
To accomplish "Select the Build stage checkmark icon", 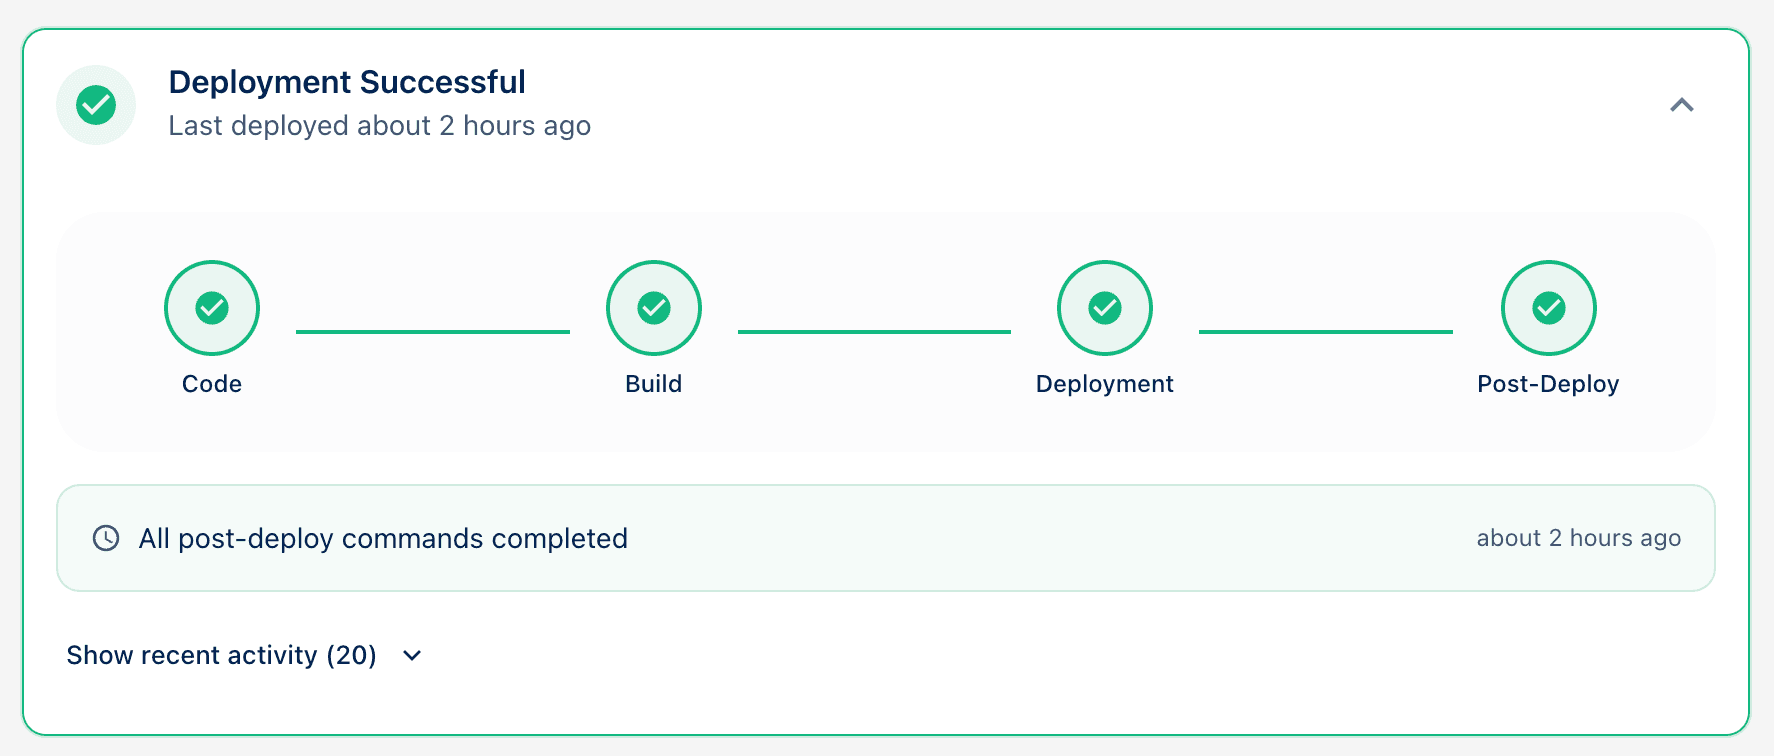I will (x=653, y=308).
